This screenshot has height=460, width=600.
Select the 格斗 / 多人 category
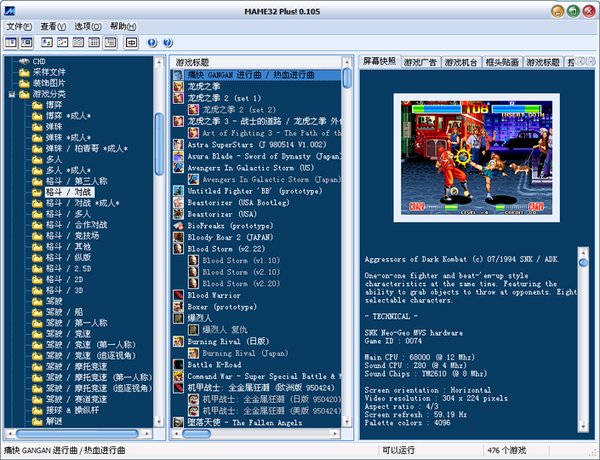pos(68,214)
